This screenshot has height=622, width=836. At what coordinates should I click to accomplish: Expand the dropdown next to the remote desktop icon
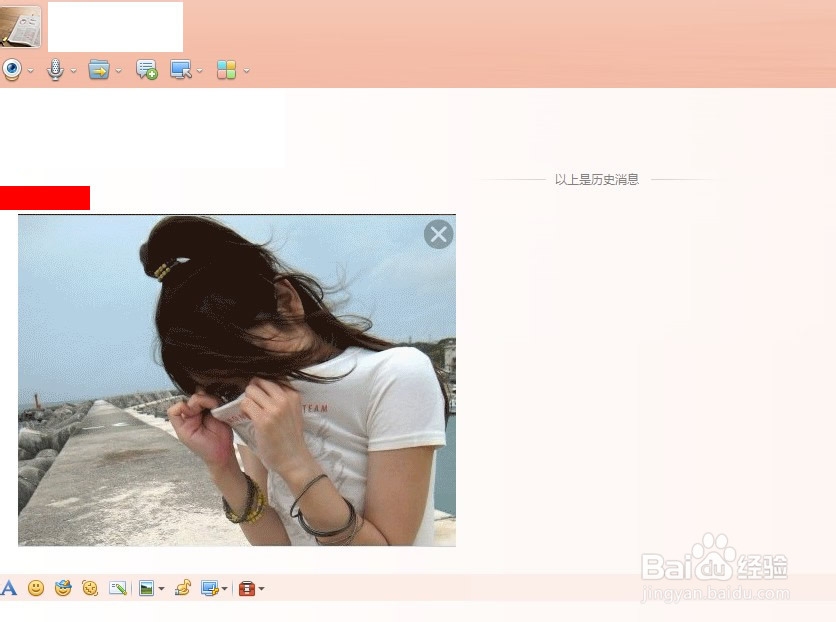coord(199,70)
